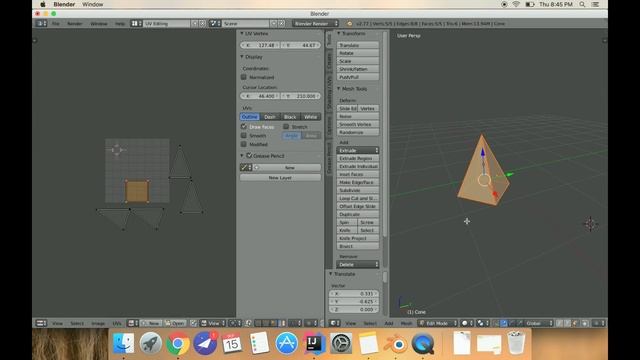The height and width of the screenshot is (360, 640).
Task: Open the UV editor type selector icon
Action: pos(42,323)
